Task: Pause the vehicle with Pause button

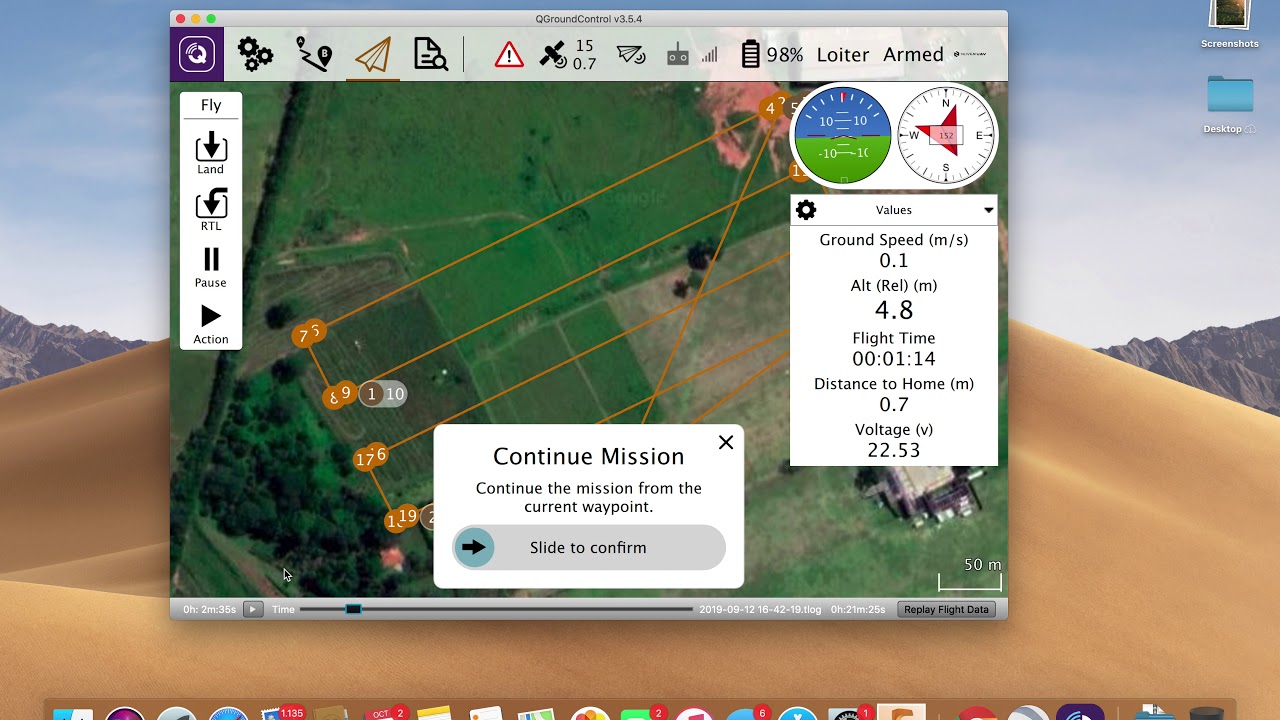Action: tap(211, 267)
